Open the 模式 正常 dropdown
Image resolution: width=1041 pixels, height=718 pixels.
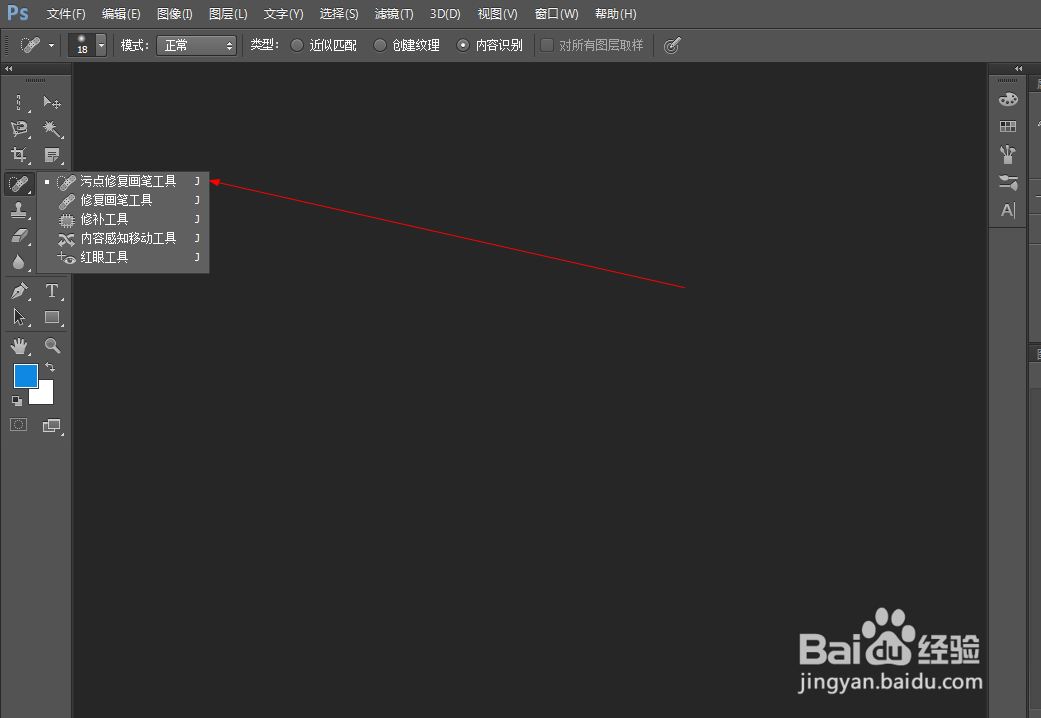coord(197,45)
